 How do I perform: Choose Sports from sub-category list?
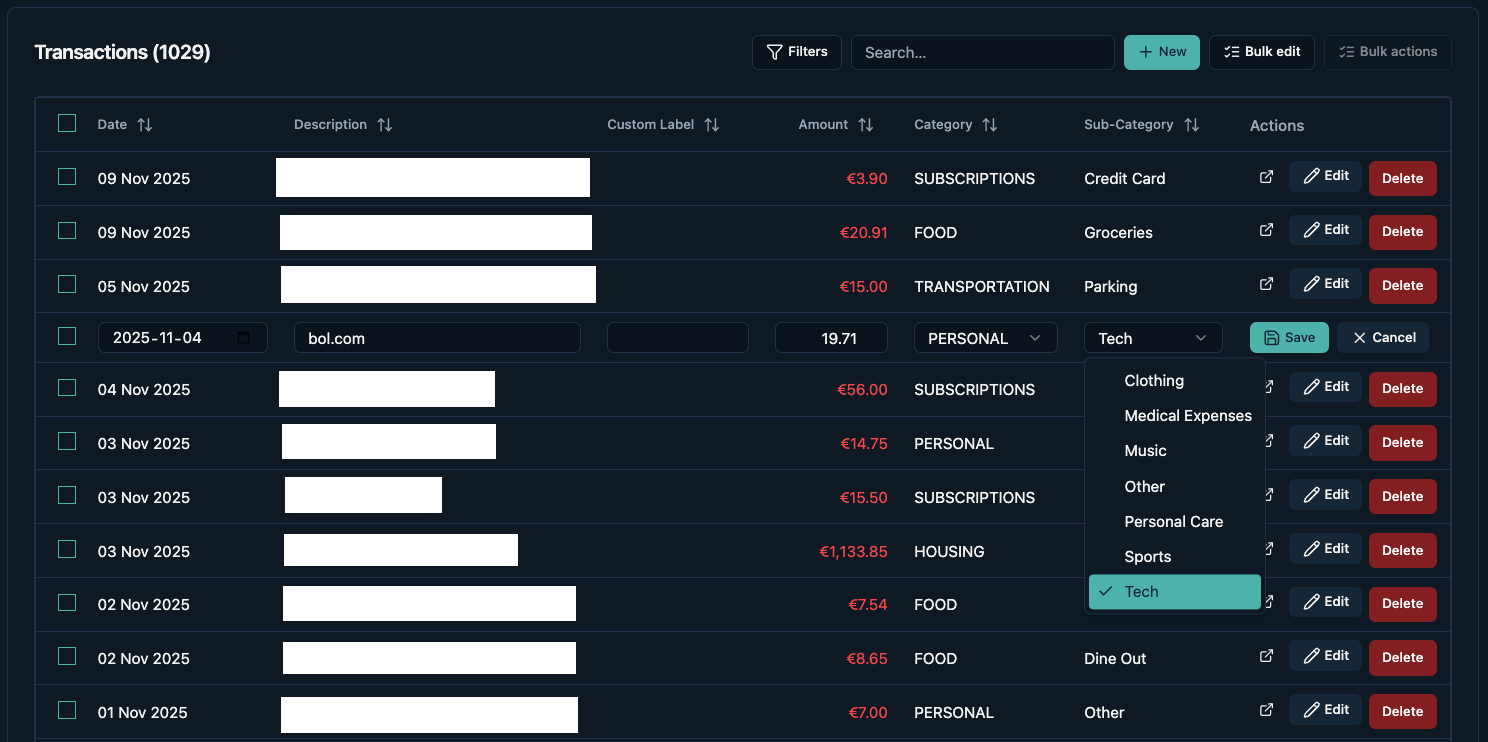(1175, 557)
